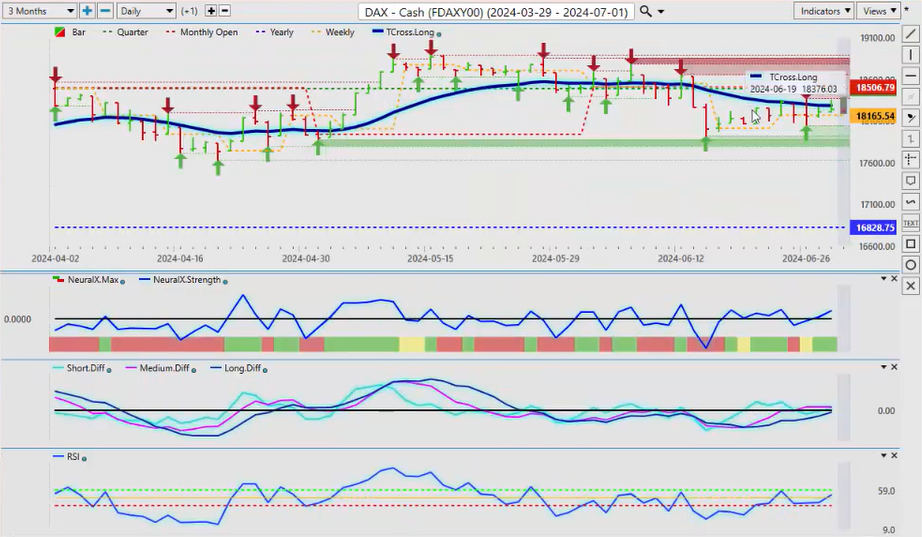922x537 pixels.
Task: Select the crosshair cursor tool
Action: 911,159
